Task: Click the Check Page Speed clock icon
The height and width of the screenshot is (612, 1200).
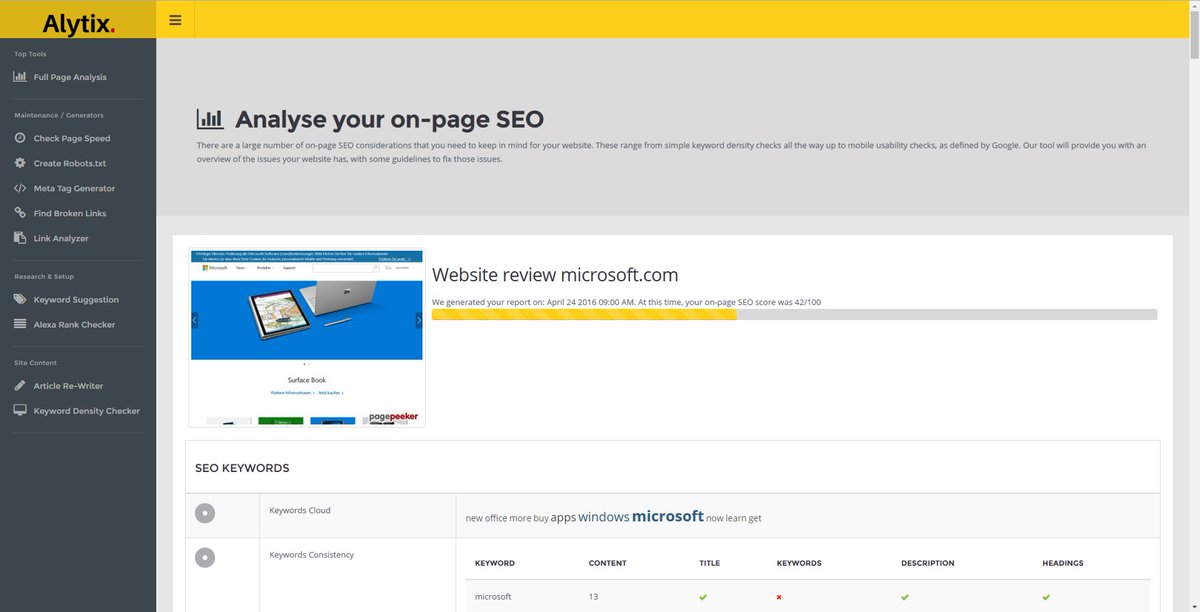Action: tap(20, 138)
